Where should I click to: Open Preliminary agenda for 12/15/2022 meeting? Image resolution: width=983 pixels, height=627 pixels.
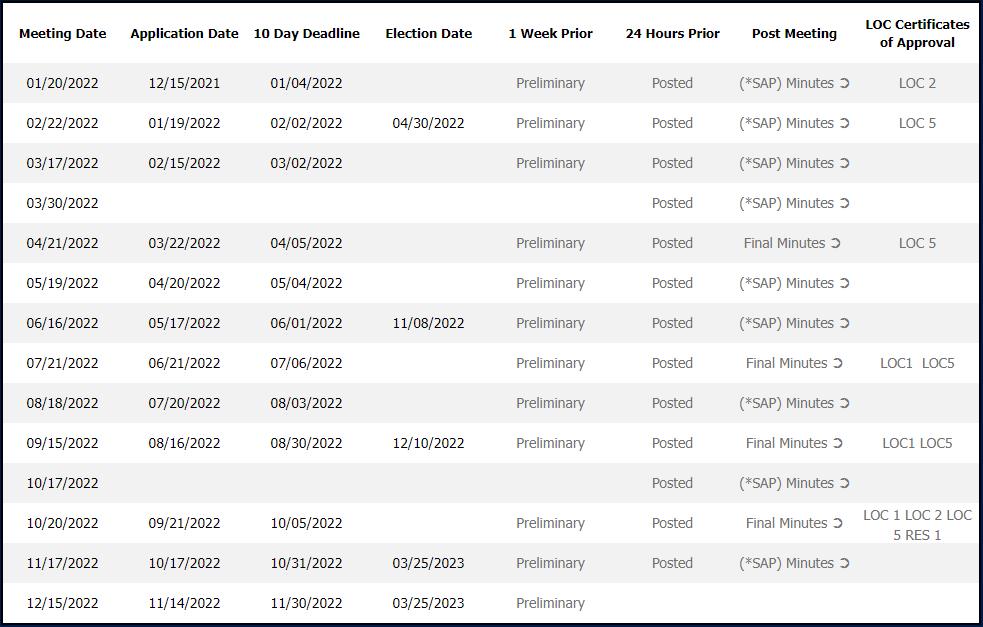(550, 603)
